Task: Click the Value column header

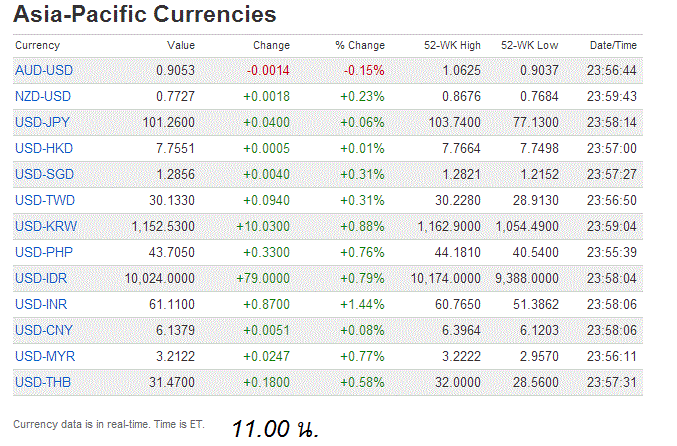Action: pos(181,45)
